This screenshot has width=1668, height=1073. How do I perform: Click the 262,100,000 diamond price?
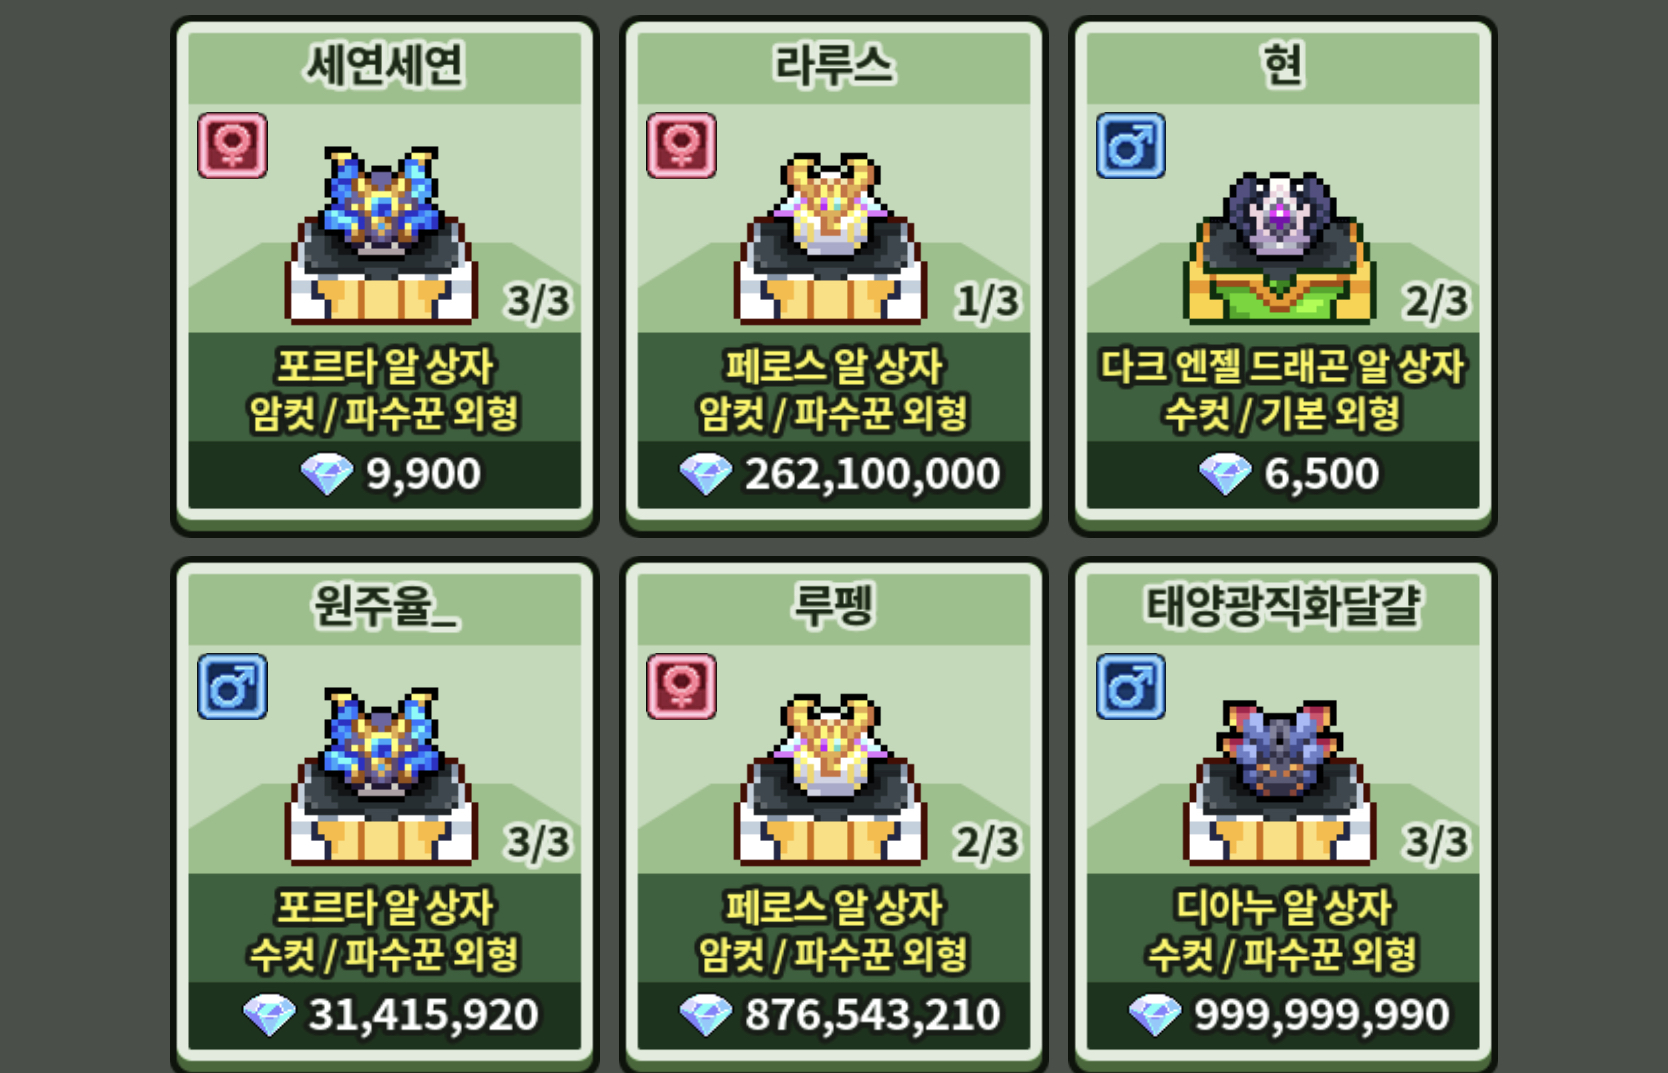point(872,474)
